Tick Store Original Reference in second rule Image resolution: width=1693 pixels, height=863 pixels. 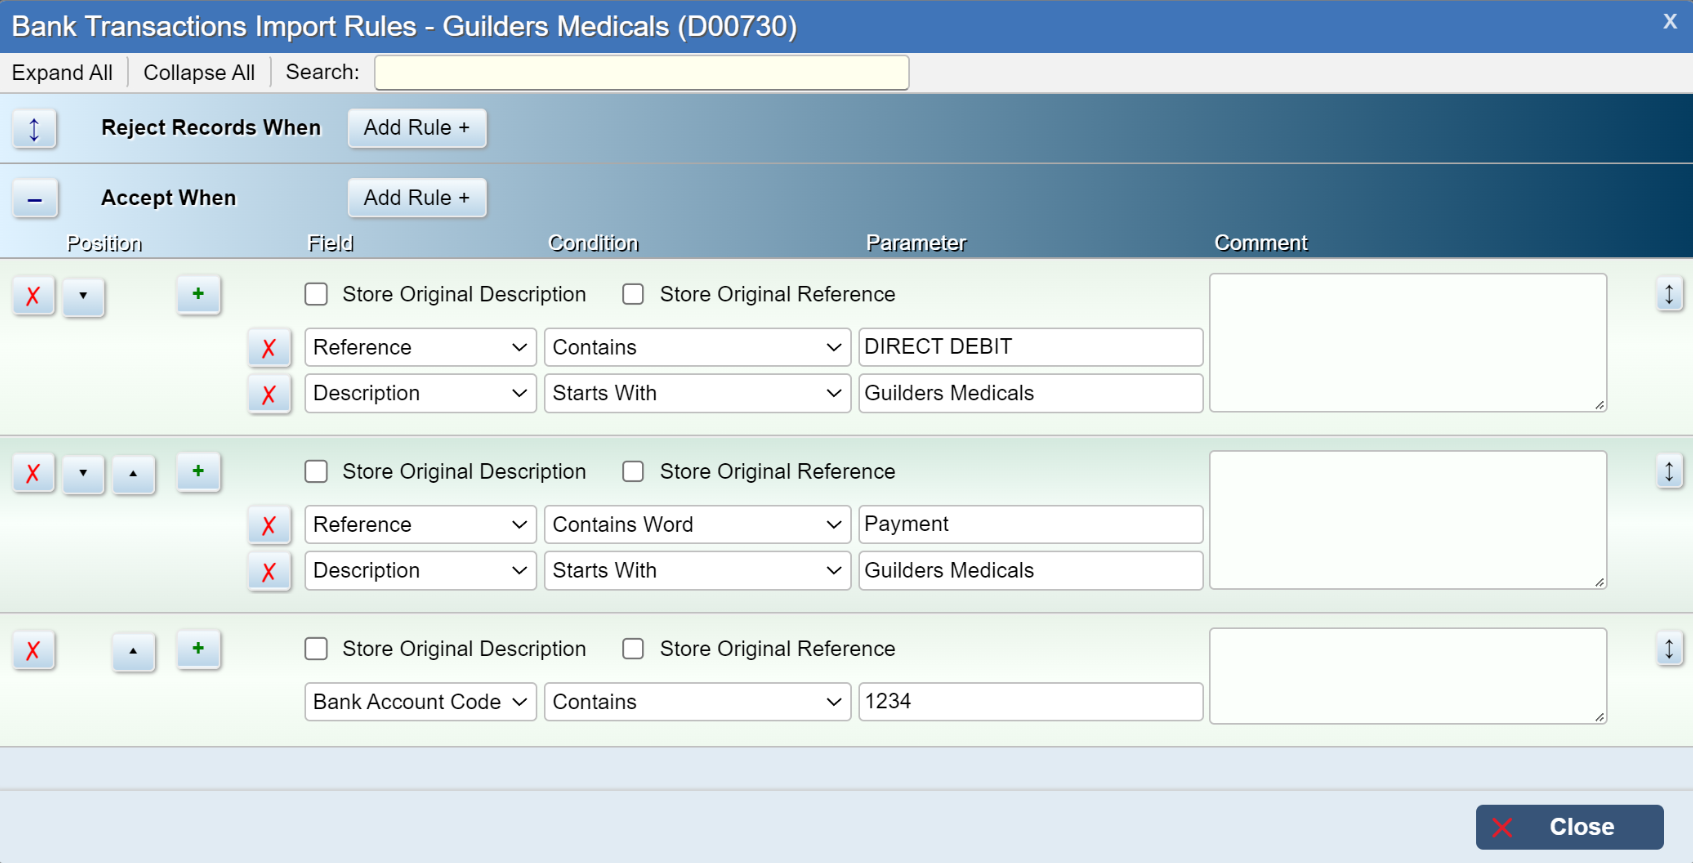point(633,471)
